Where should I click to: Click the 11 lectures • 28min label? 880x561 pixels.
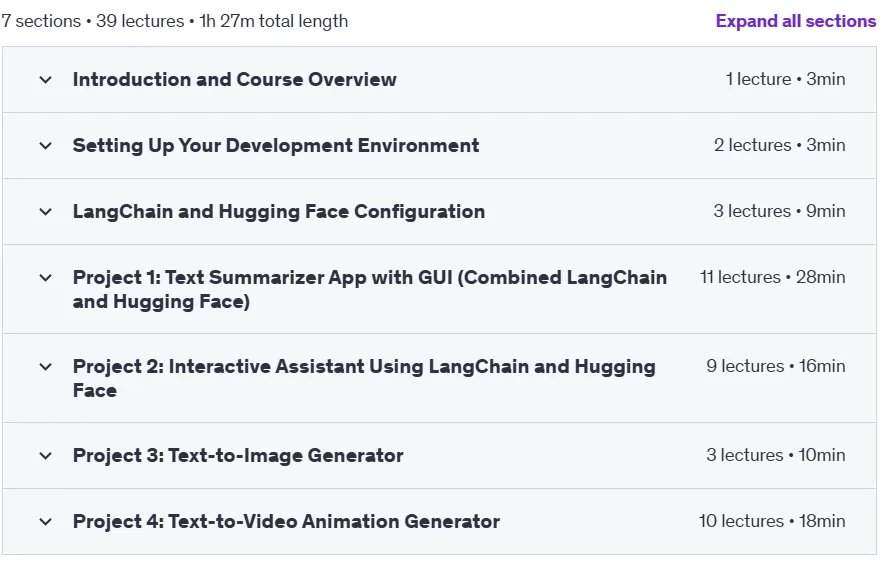772,277
